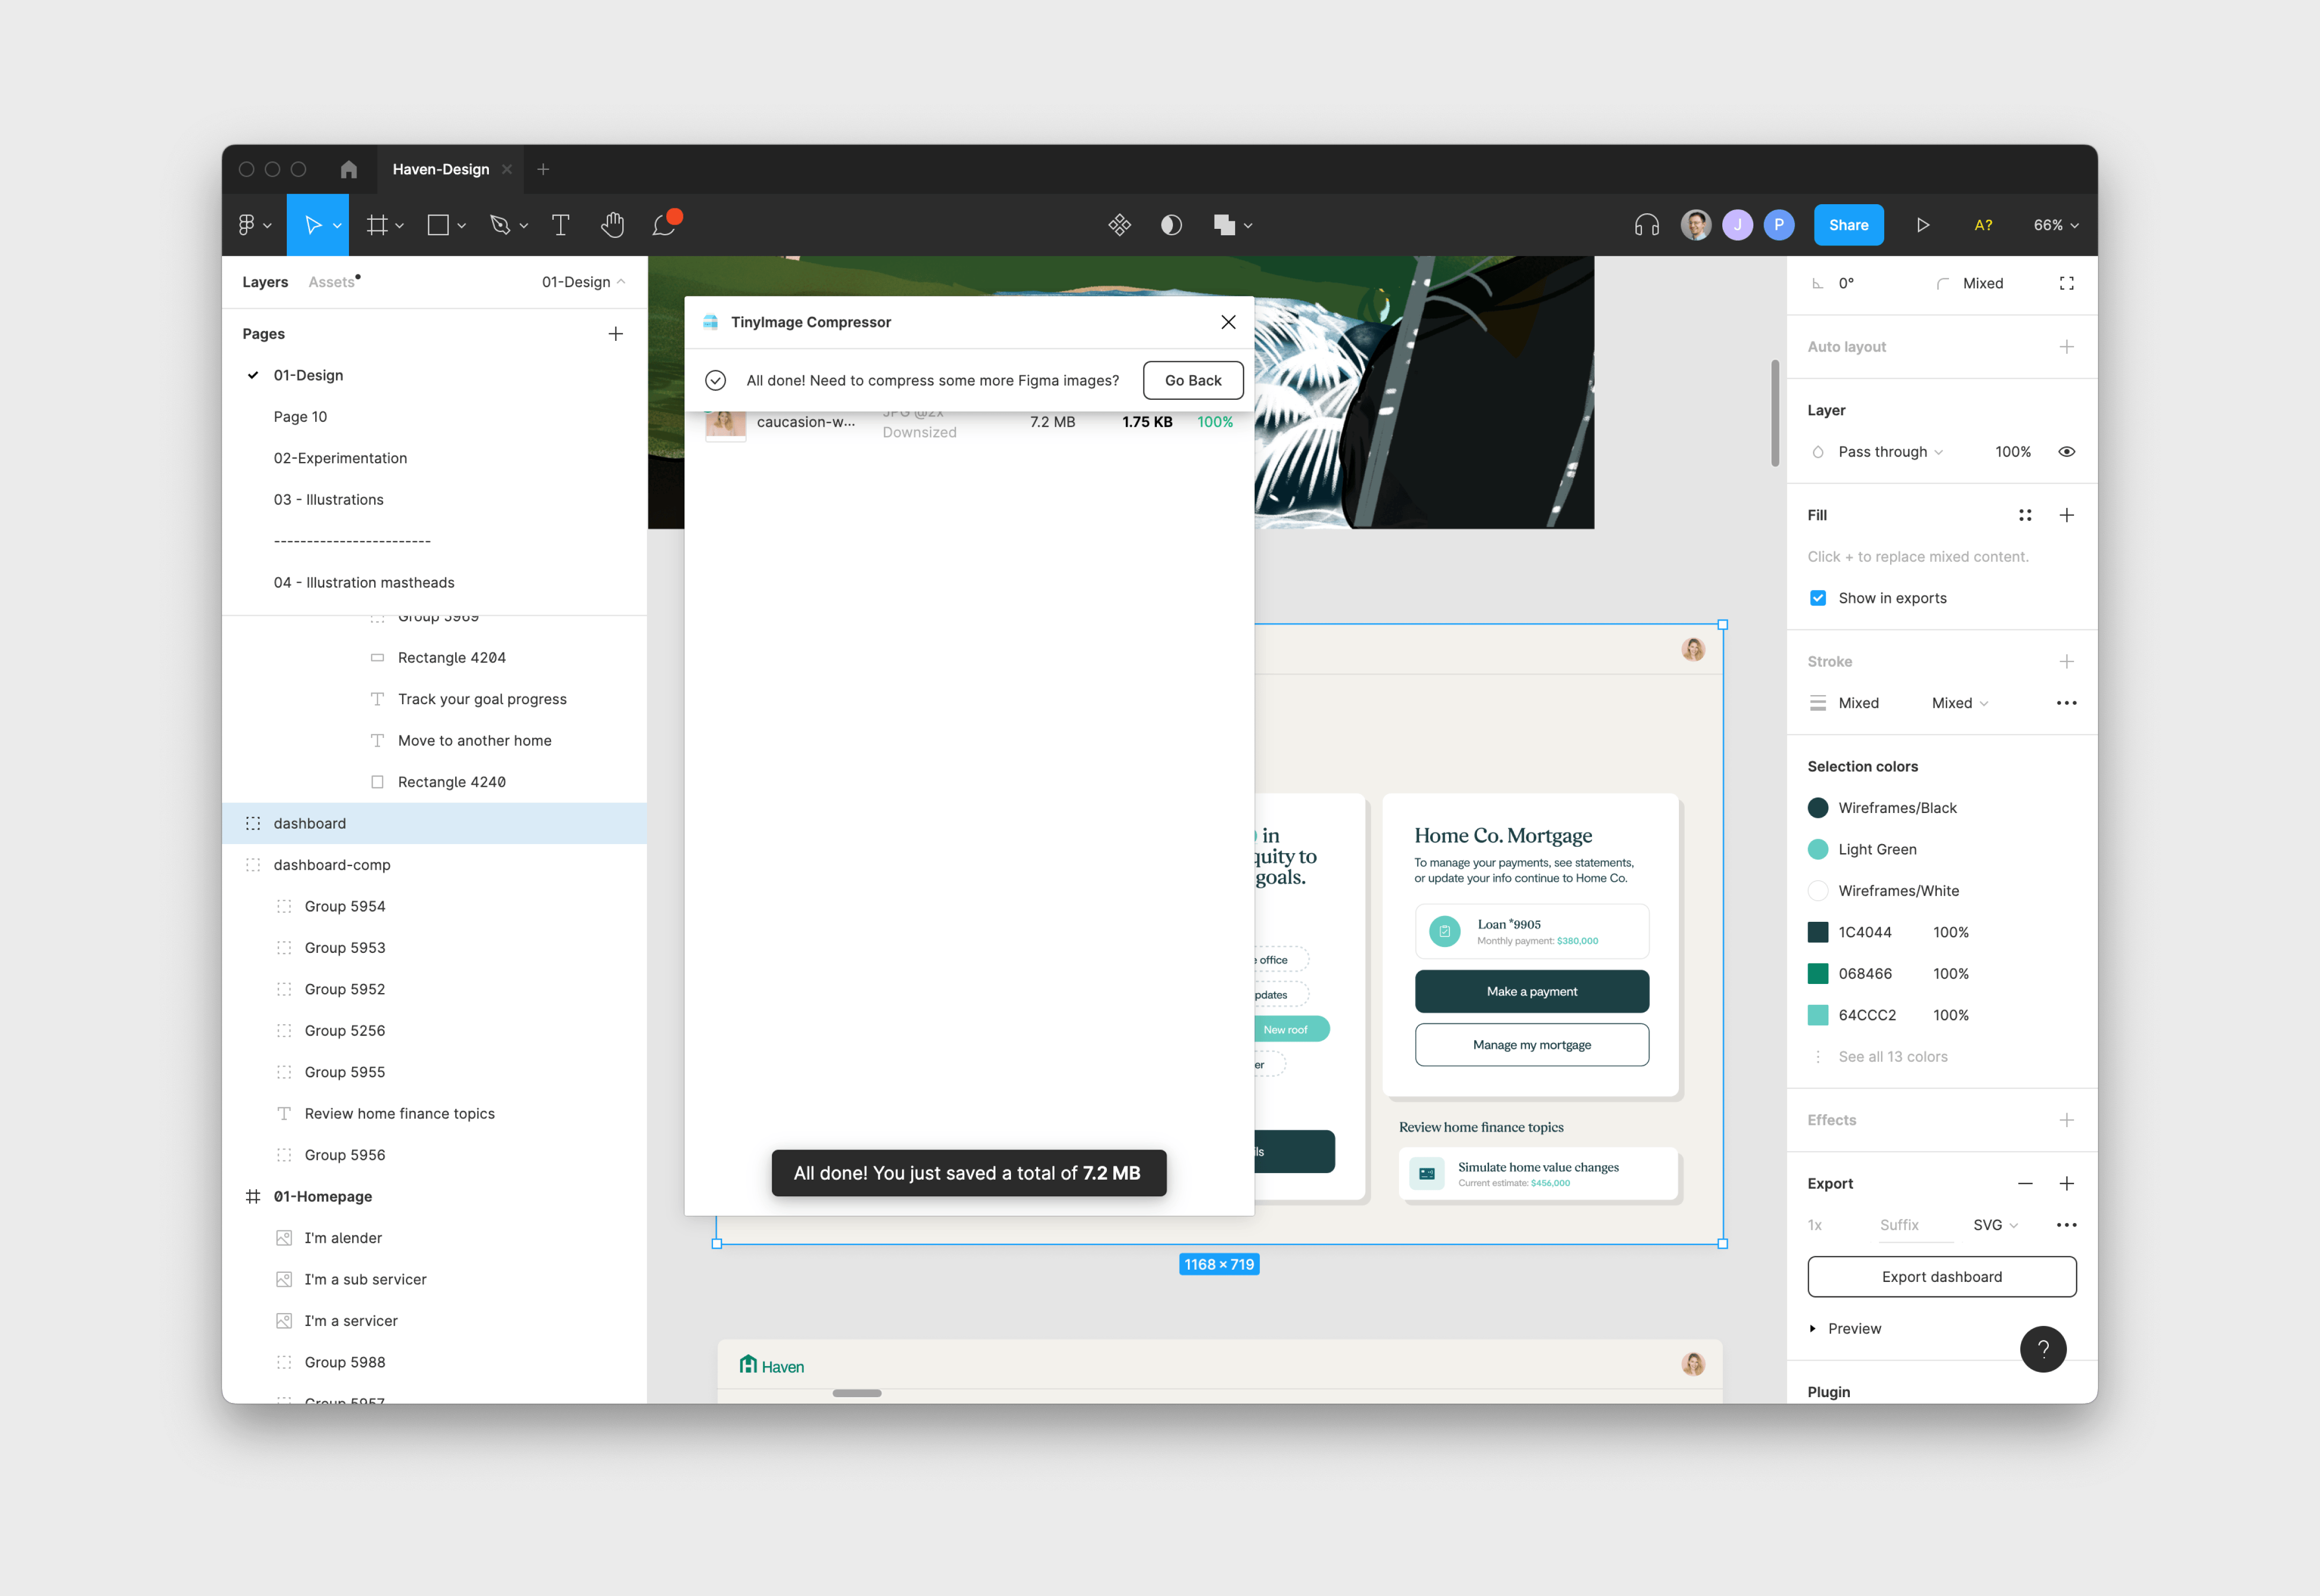The width and height of the screenshot is (2320, 1596).
Task: Click the Export dashboard button
Action: [x=1941, y=1277]
